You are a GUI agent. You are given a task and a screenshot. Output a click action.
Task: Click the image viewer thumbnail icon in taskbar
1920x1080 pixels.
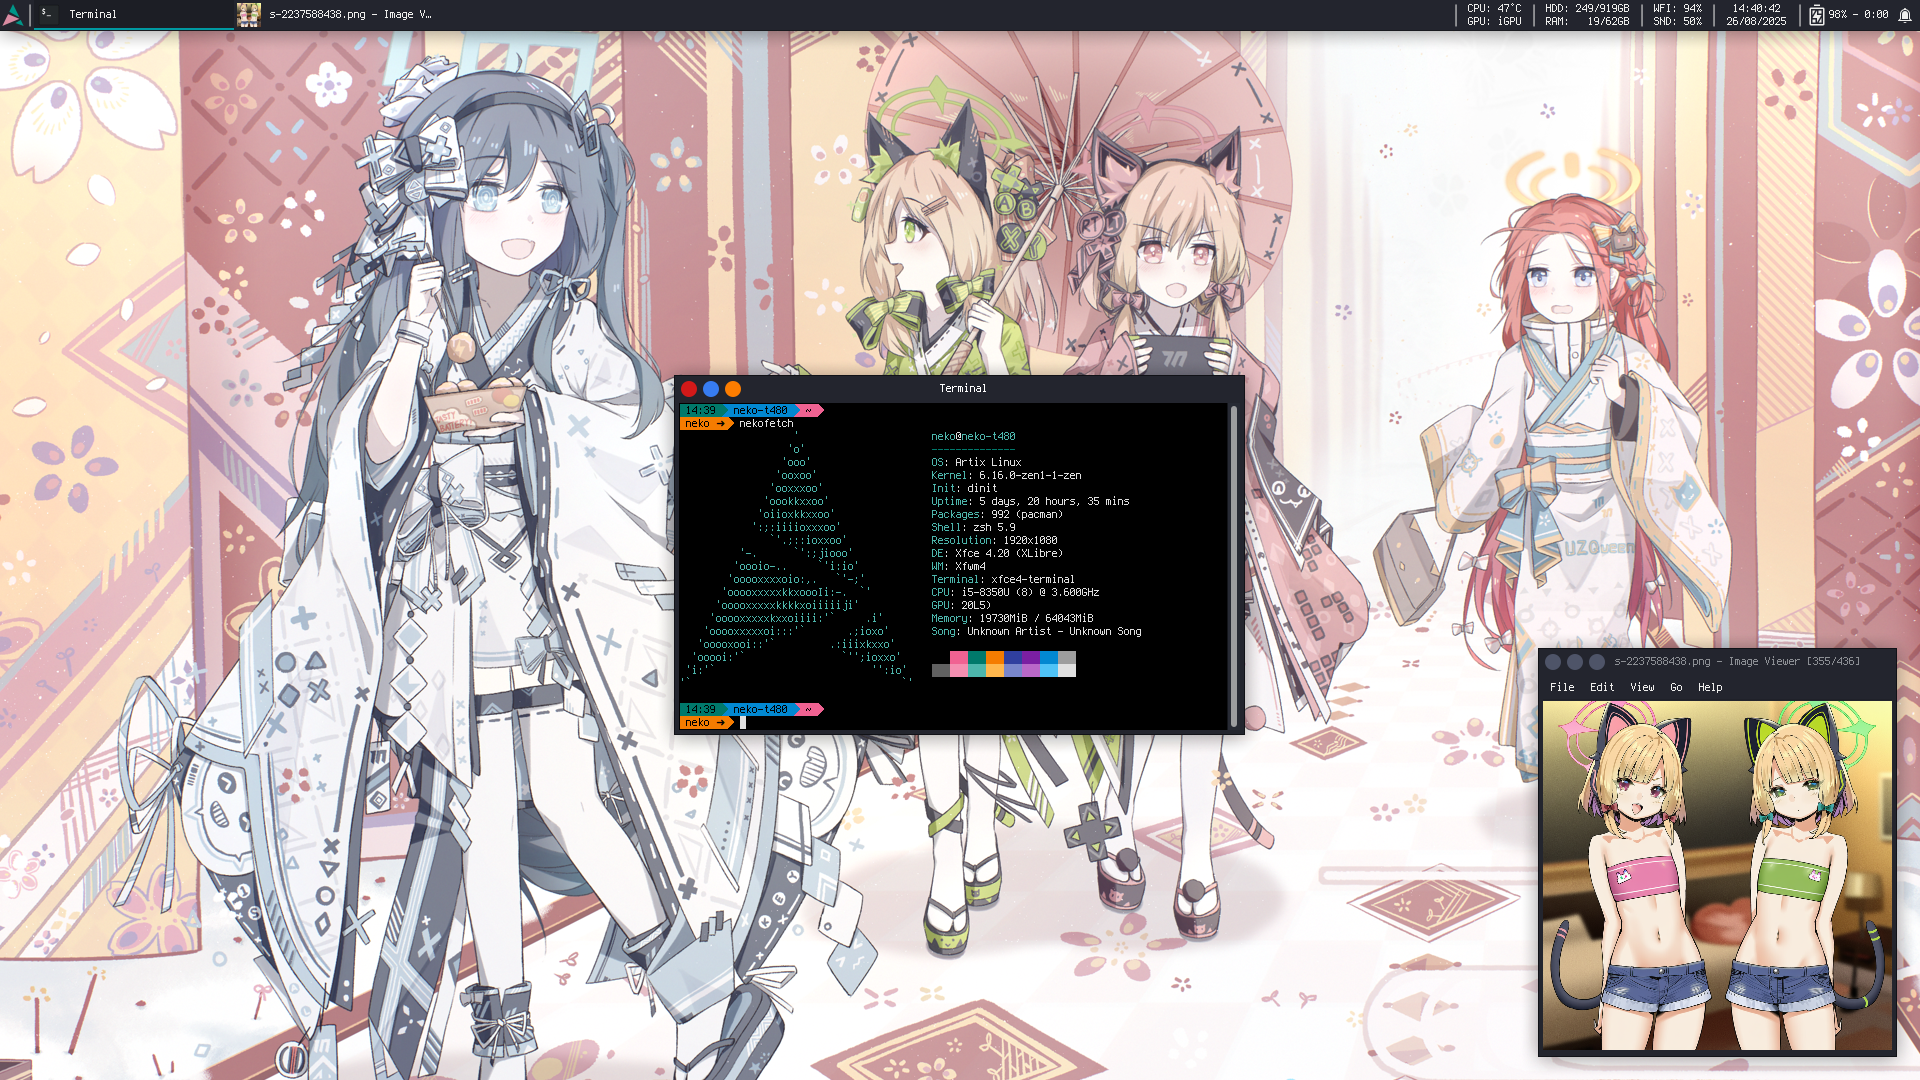point(249,14)
